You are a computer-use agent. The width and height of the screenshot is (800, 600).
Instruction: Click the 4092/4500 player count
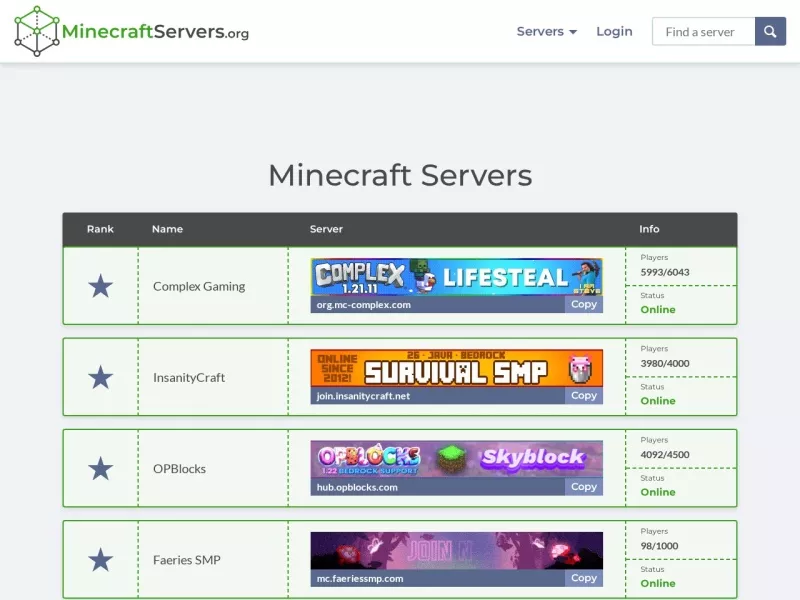(665, 455)
